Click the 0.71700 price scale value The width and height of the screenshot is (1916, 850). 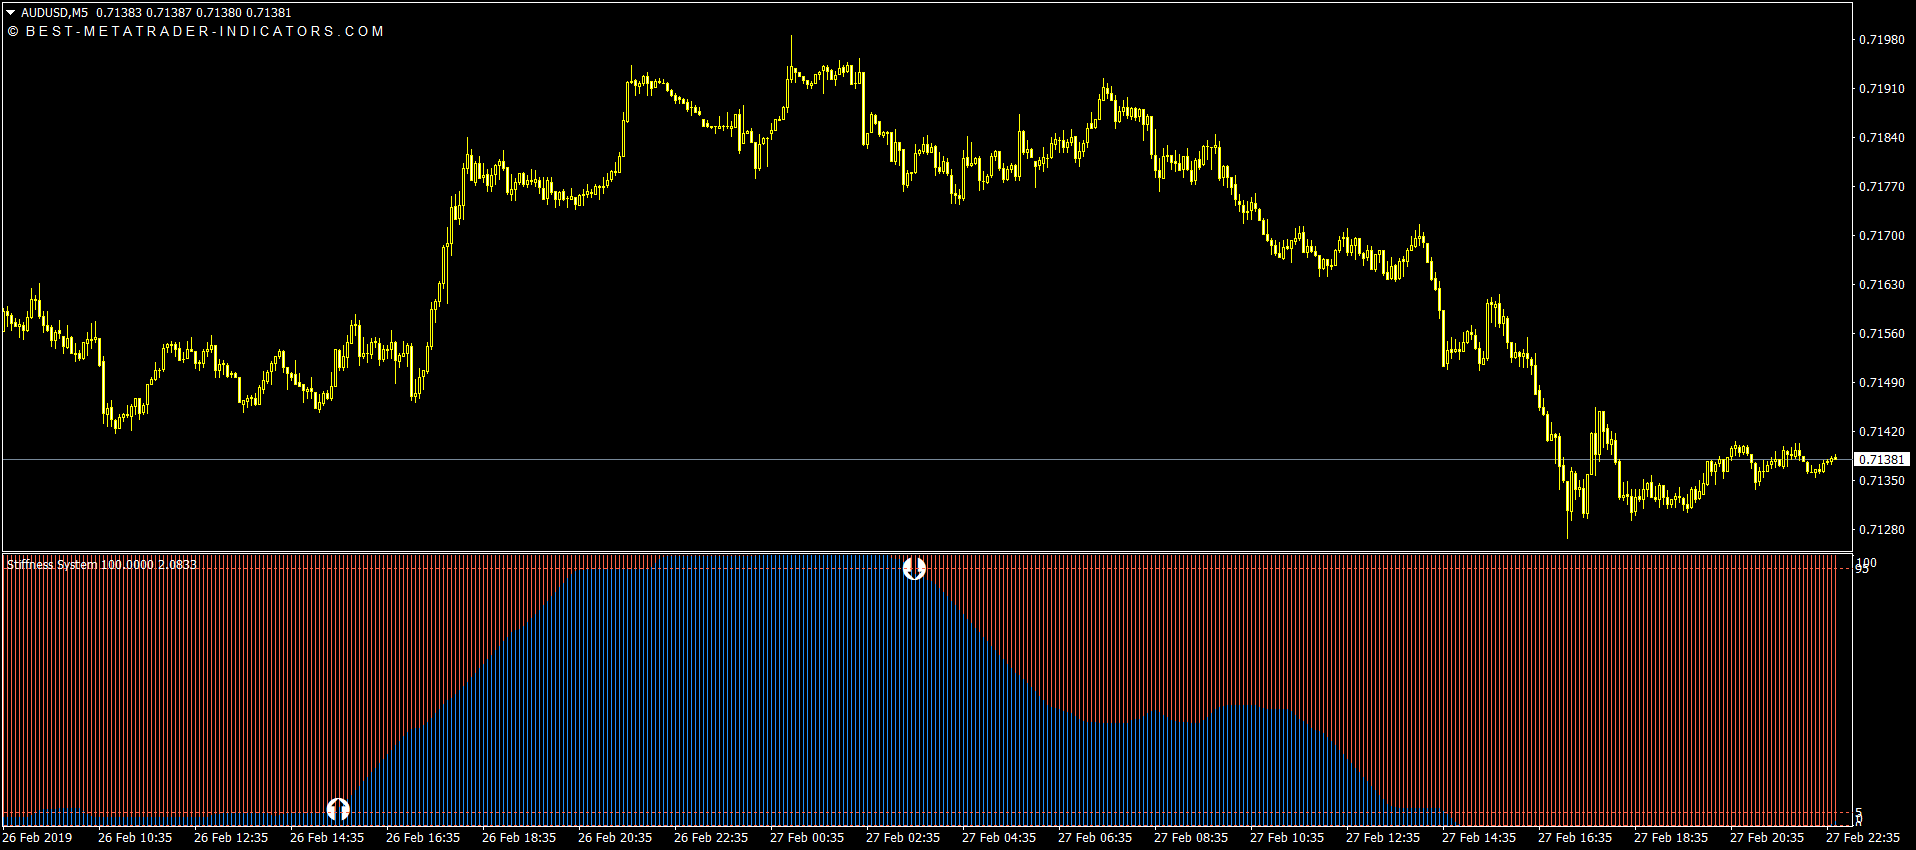tap(1881, 236)
